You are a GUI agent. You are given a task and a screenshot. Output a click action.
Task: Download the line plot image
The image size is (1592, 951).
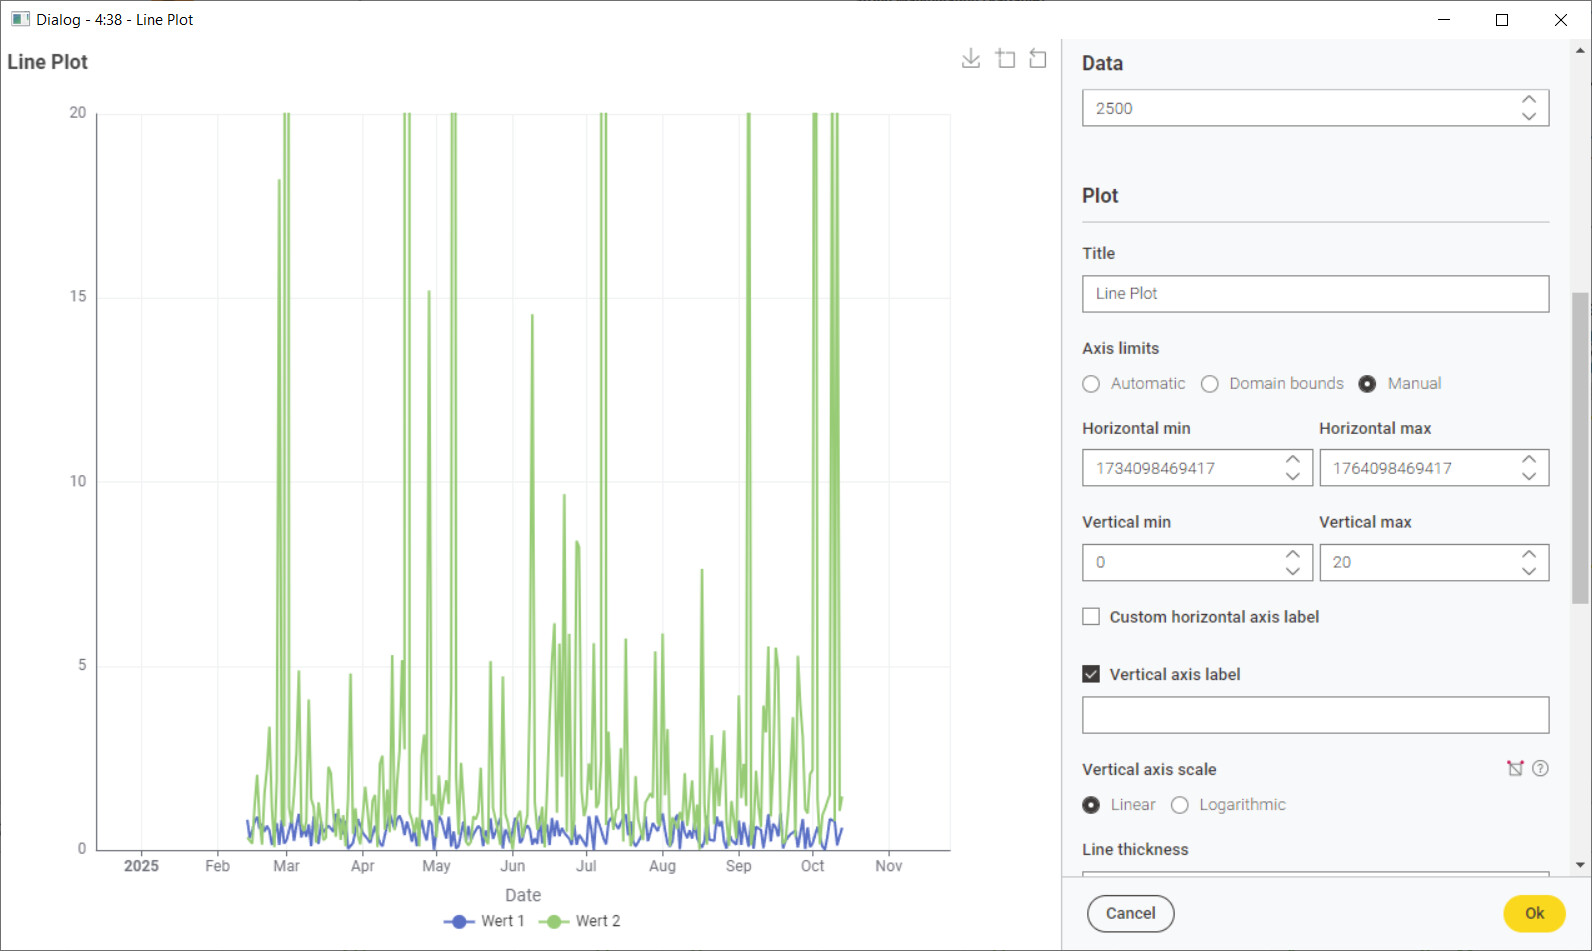[x=970, y=59]
